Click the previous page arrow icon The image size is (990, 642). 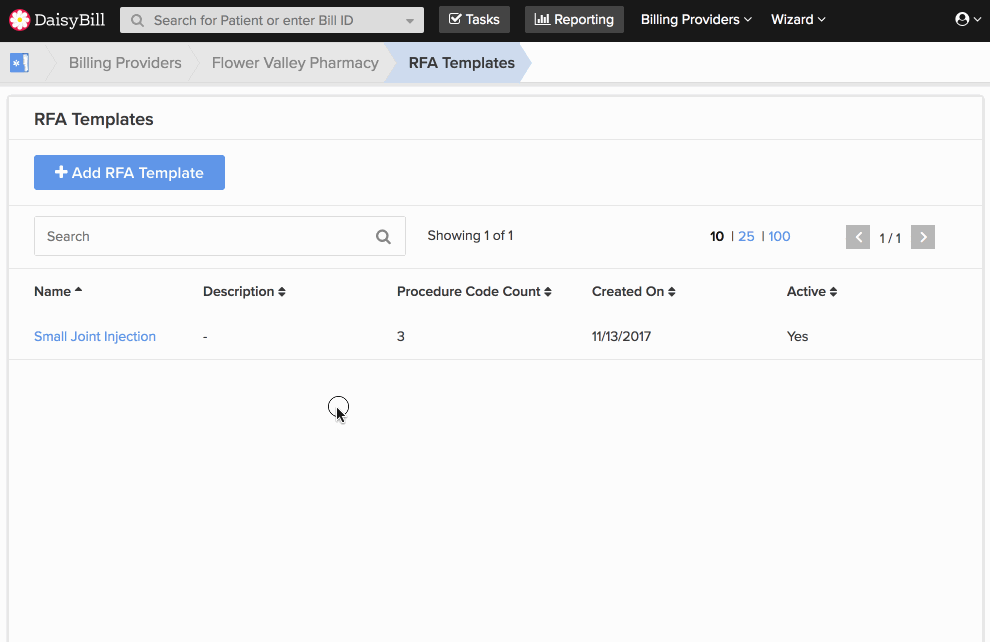858,237
